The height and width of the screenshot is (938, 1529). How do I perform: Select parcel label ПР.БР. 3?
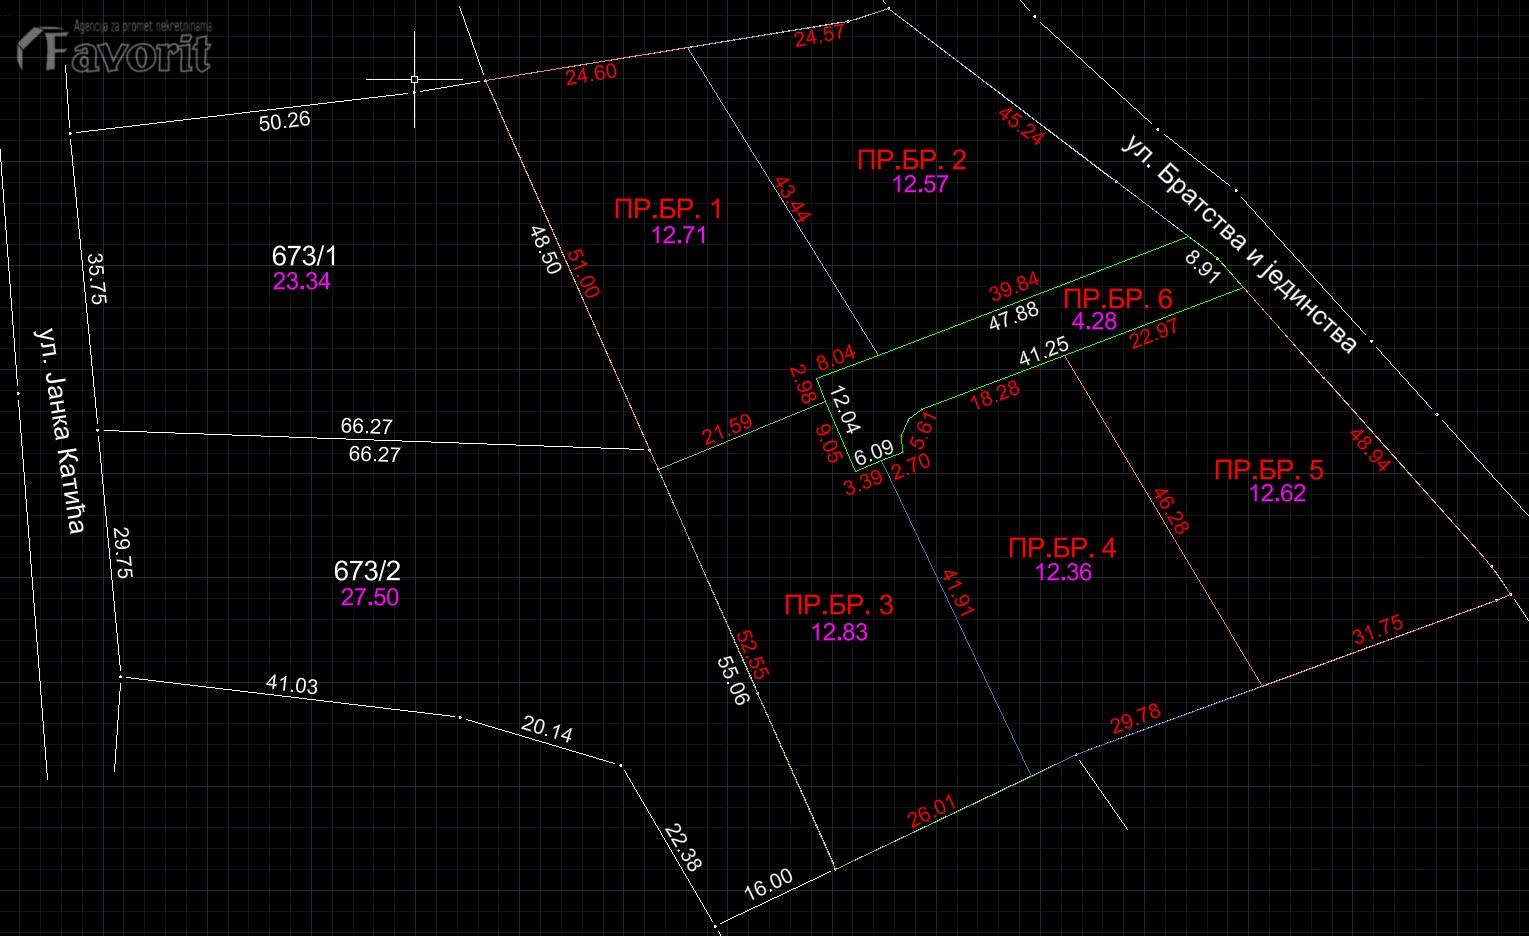click(x=839, y=605)
